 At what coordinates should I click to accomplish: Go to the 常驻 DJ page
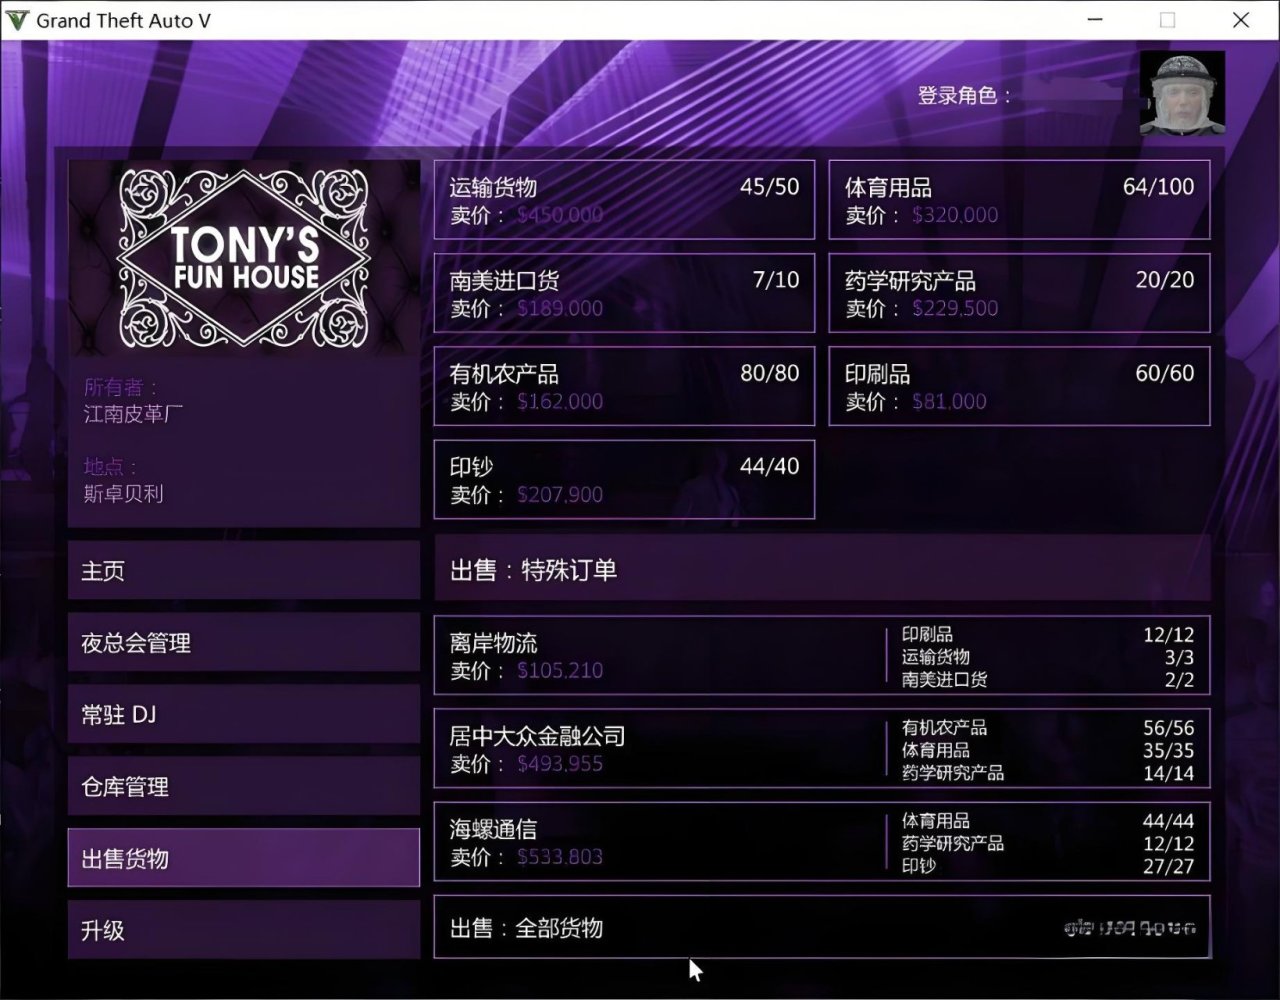[x=244, y=714]
